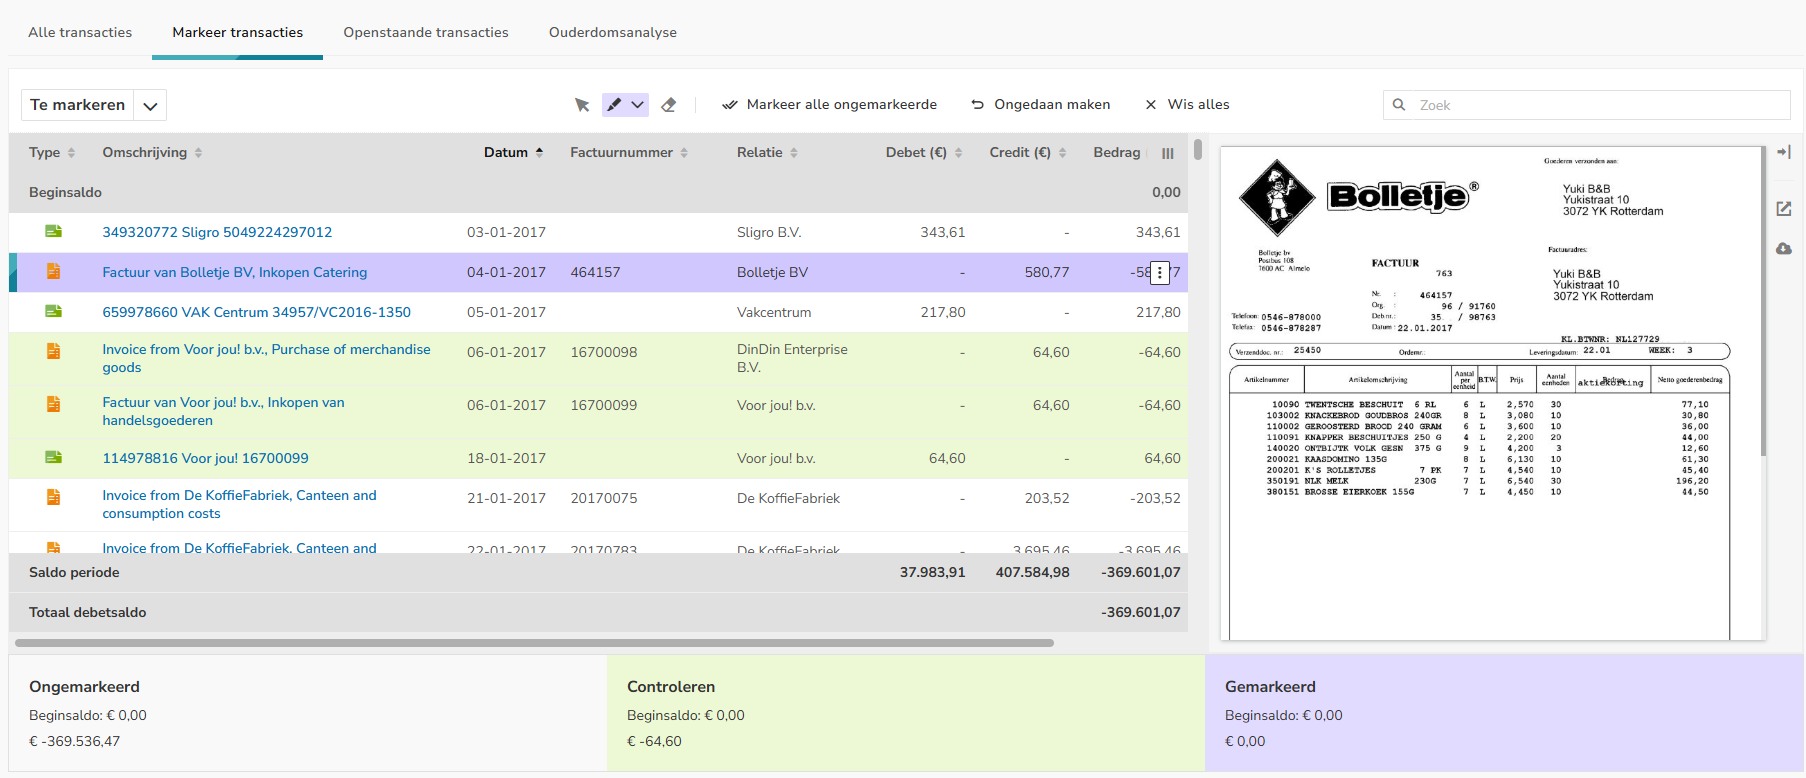Click invoice icon of 16700099 row

click(54, 404)
